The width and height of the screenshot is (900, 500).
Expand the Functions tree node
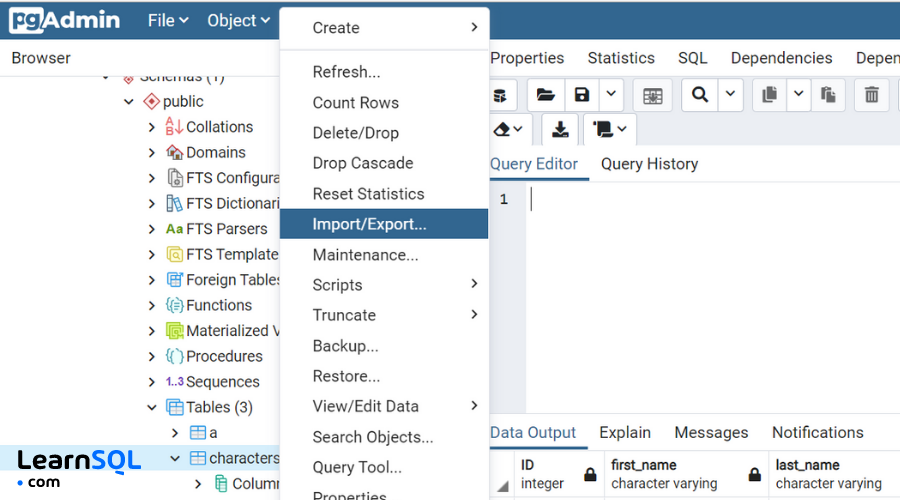[152, 305]
